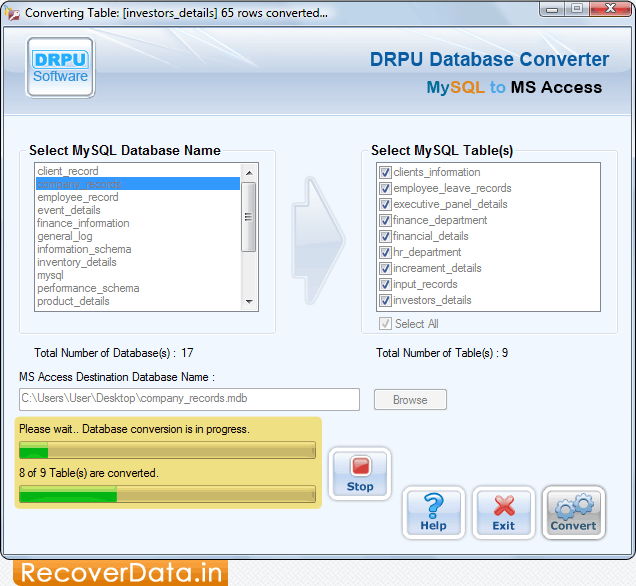Viewport: 636px width, 586px height.
Task: Click the Exit button with red X
Action: tap(503, 513)
